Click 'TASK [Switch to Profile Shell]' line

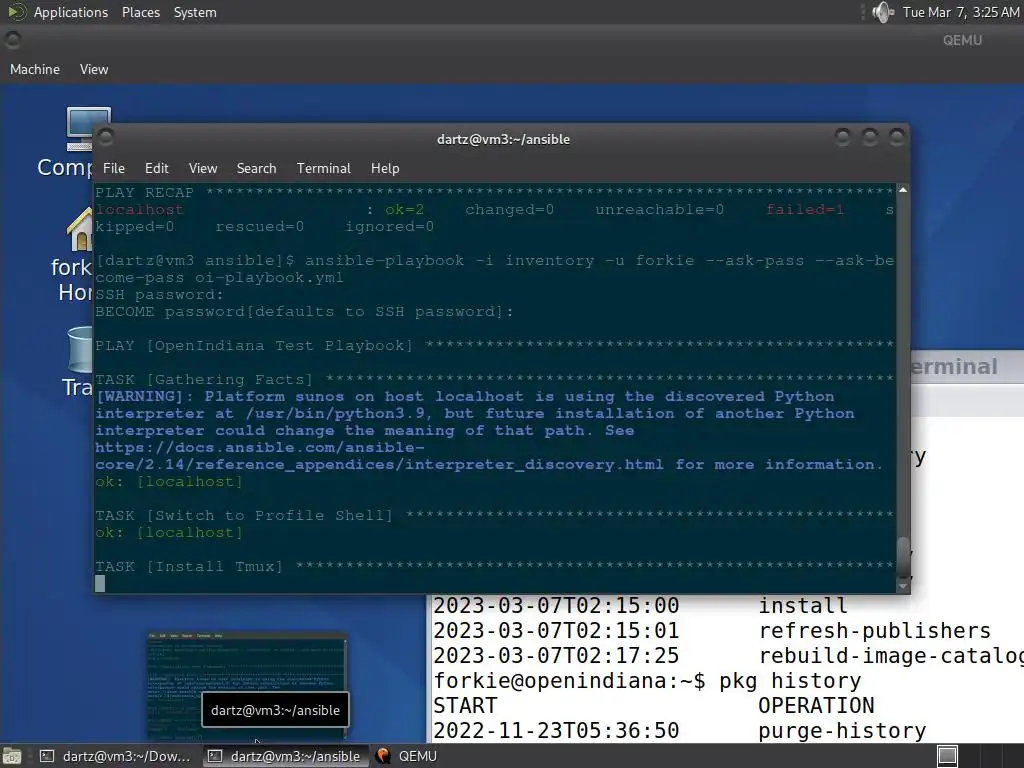(494, 515)
